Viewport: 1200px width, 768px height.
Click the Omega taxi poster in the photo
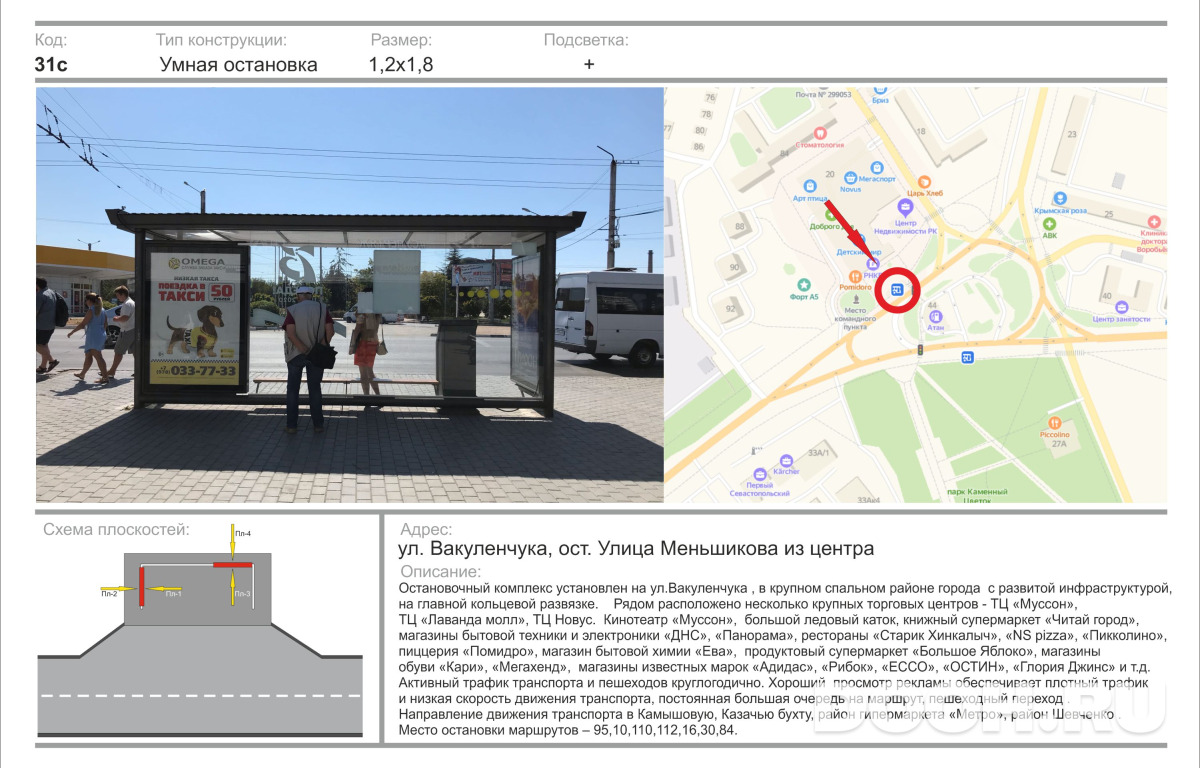(x=194, y=317)
